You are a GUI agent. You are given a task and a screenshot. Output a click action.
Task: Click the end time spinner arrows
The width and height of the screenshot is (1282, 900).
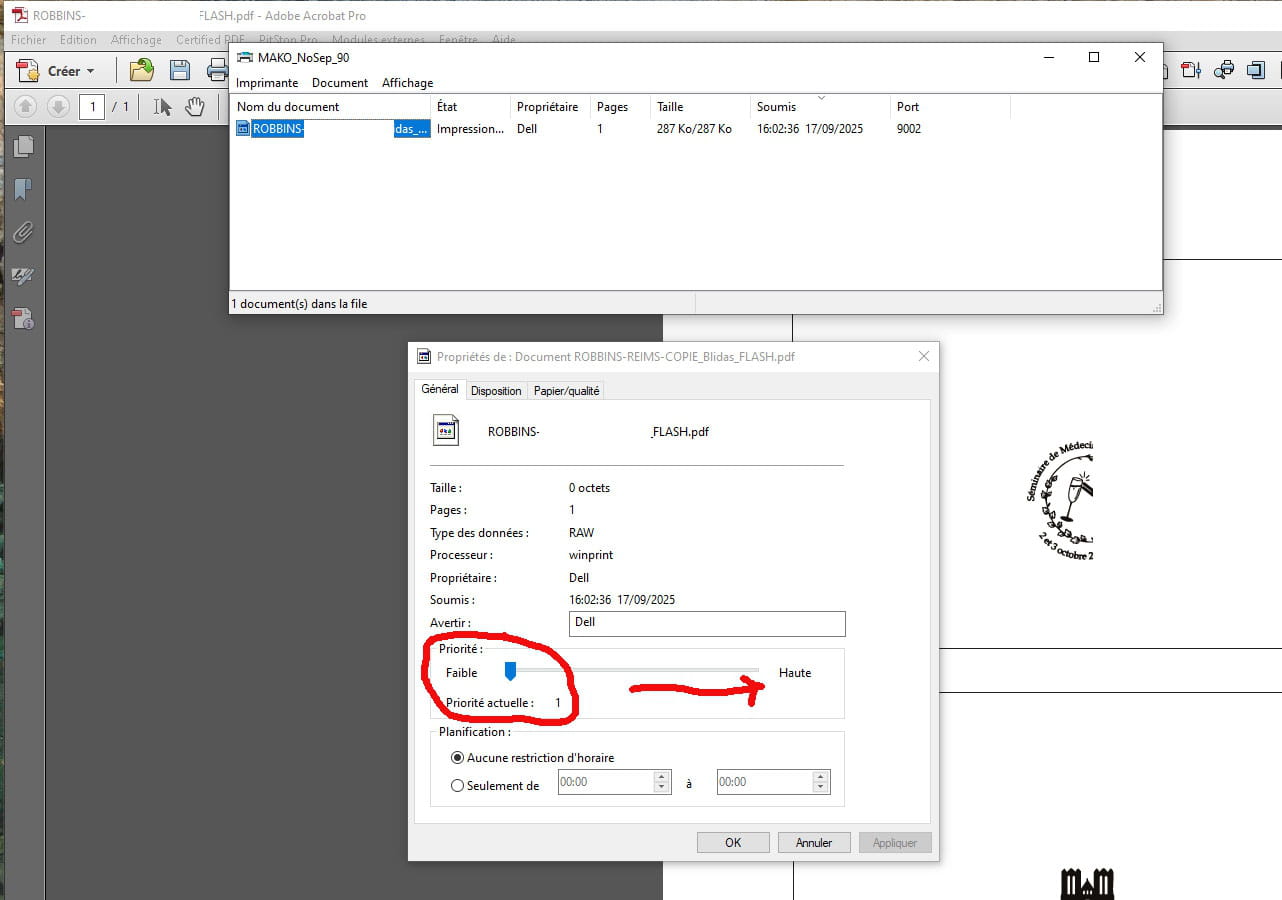821,782
